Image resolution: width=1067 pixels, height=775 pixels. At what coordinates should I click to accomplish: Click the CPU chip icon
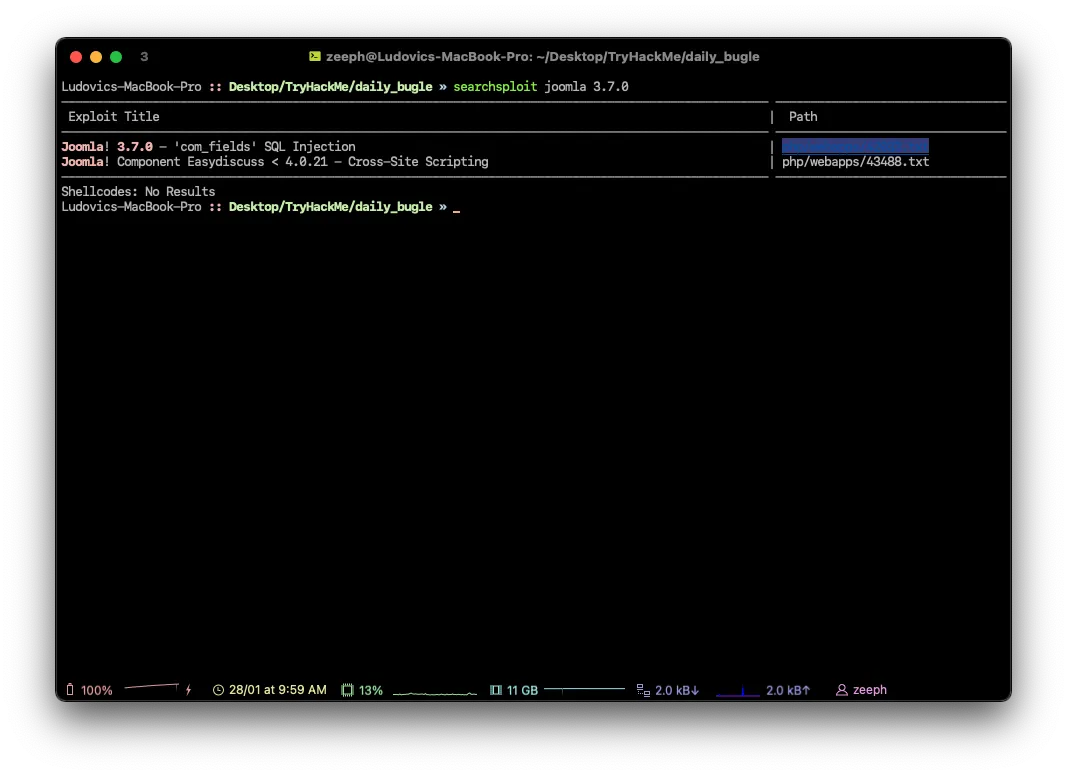click(x=347, y=690)
